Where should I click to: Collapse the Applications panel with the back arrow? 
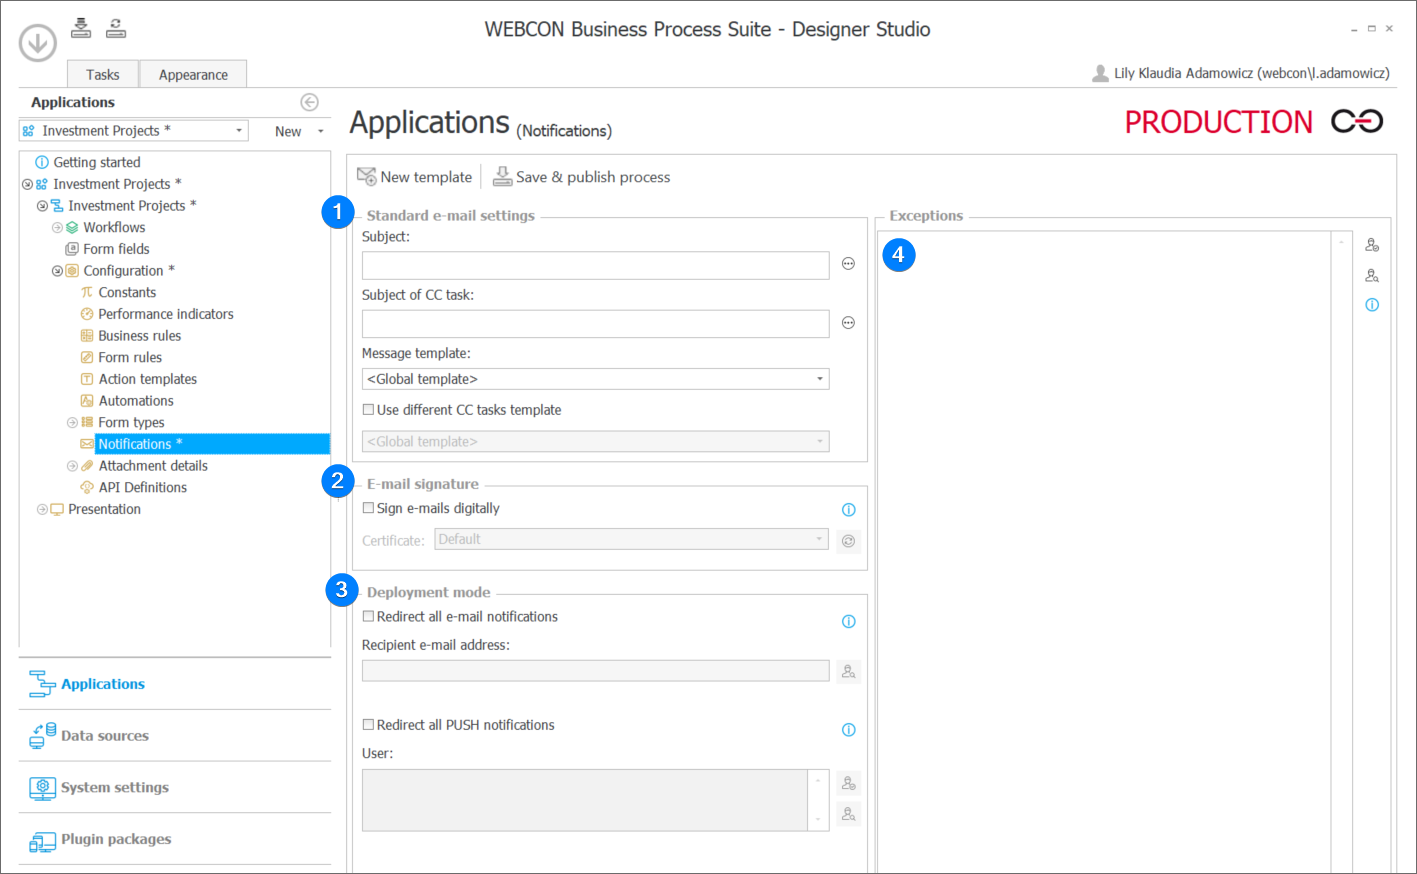(309, 102)
